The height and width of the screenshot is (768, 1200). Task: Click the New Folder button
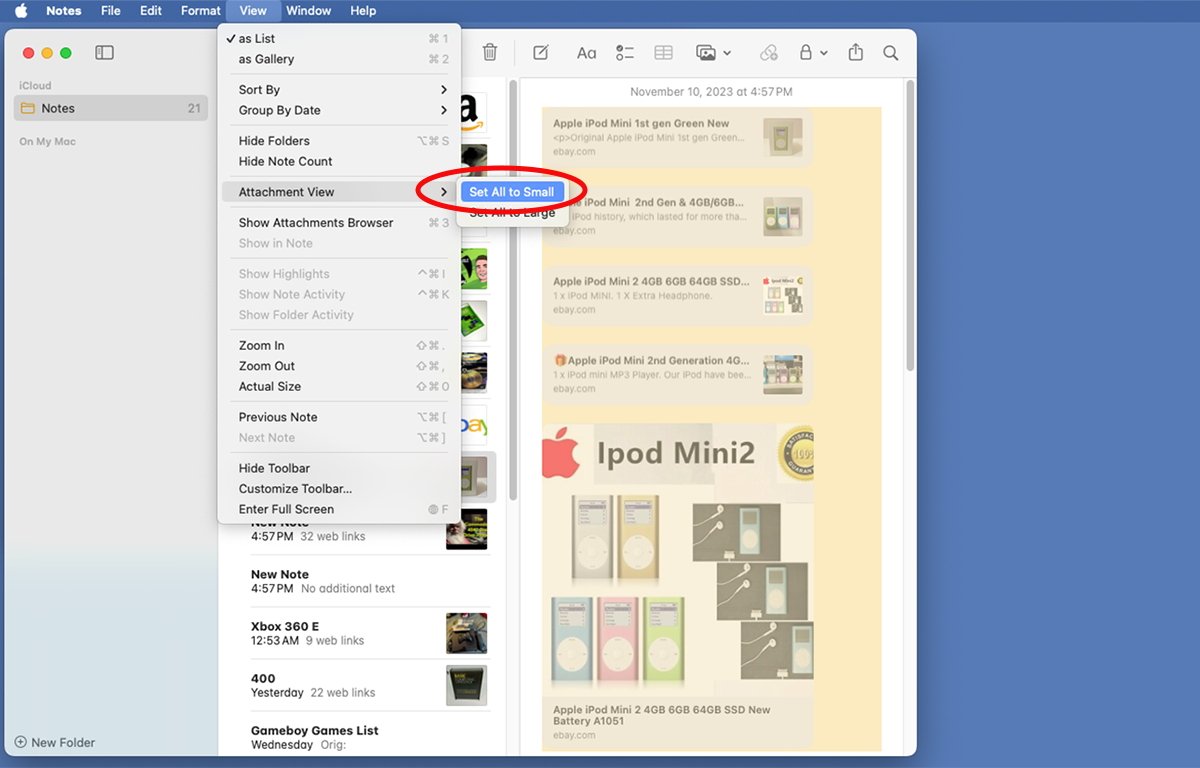coord(55,742)
